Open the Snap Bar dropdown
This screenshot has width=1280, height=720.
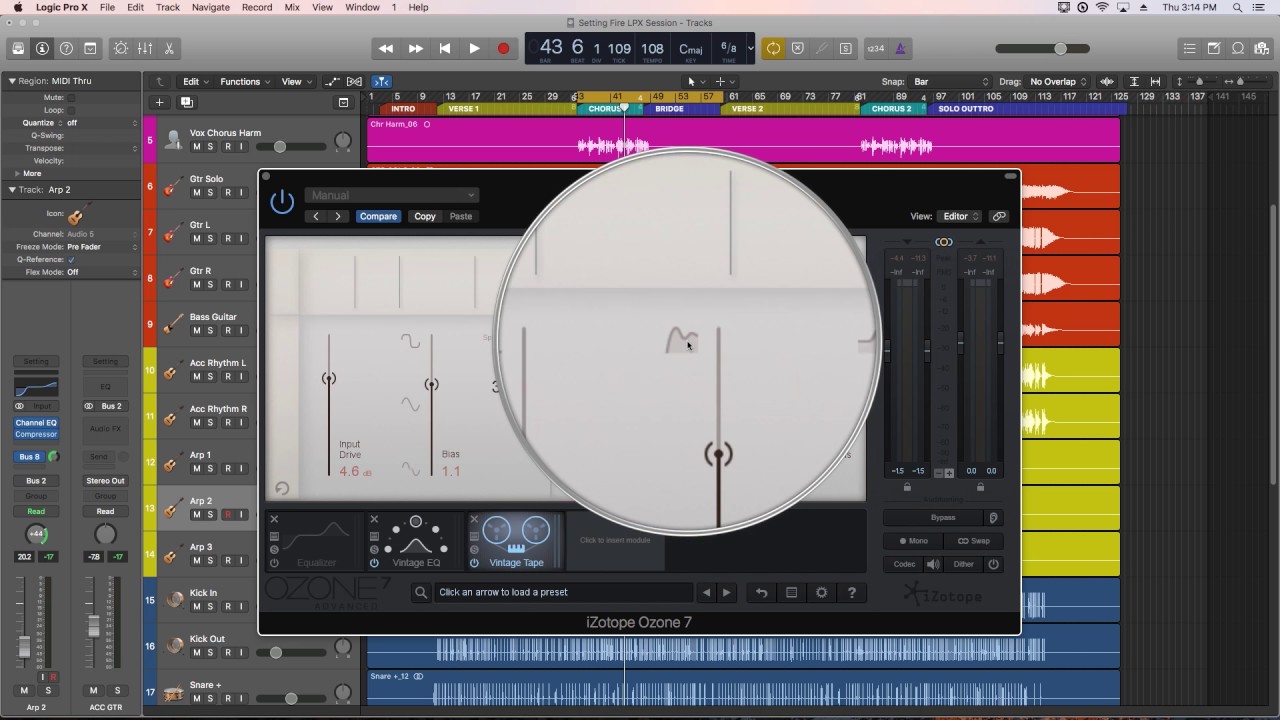(x=949, y=82)
